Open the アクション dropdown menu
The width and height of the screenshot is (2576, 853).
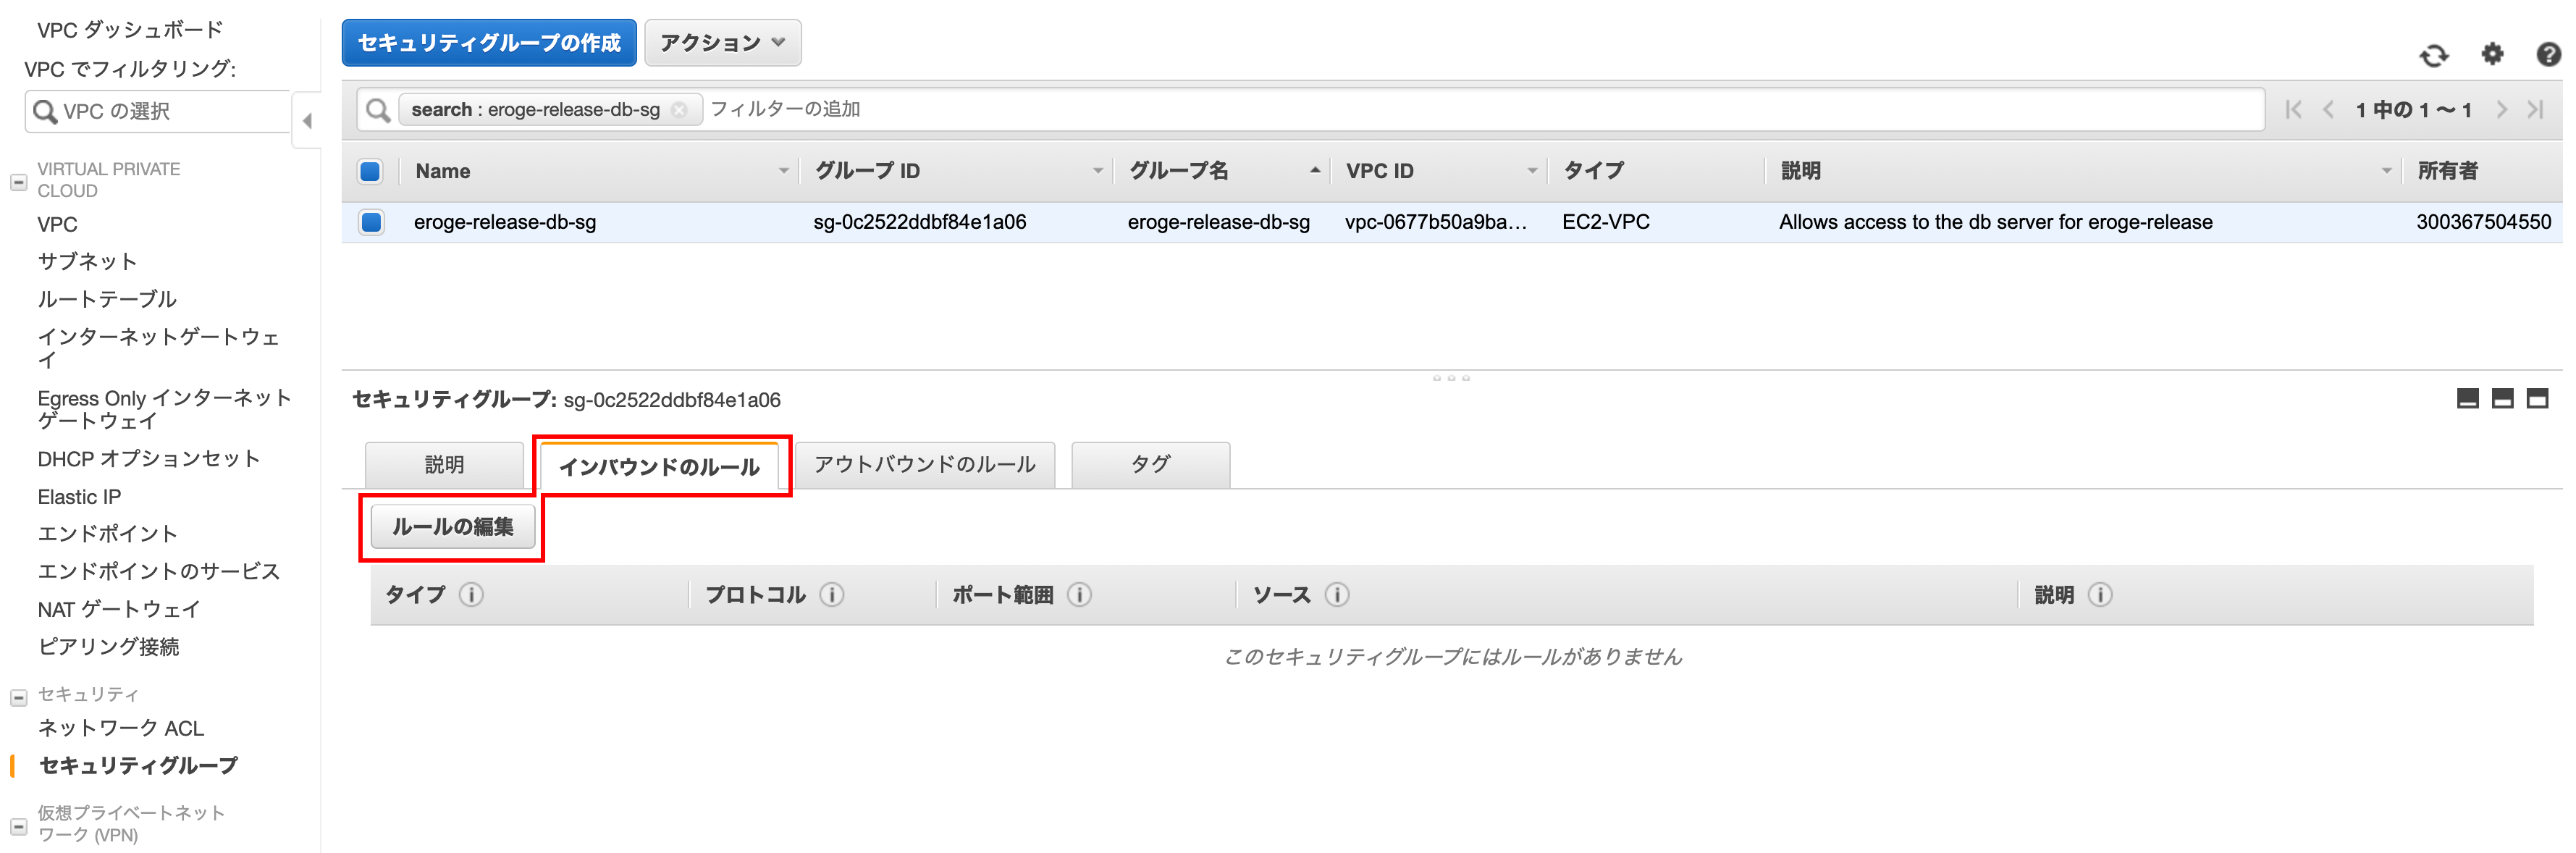pyautogui.click(x=722, y=43)
